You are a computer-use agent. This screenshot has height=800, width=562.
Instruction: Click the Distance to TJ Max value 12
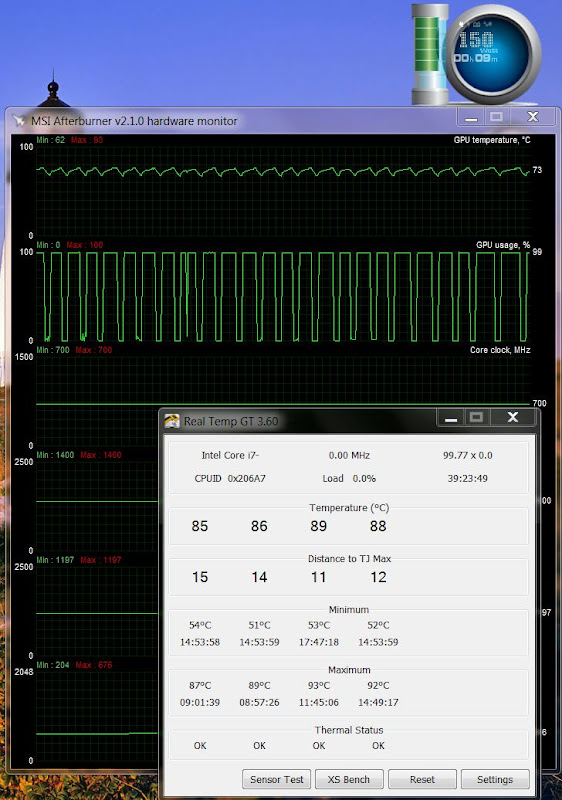[378, 577]
